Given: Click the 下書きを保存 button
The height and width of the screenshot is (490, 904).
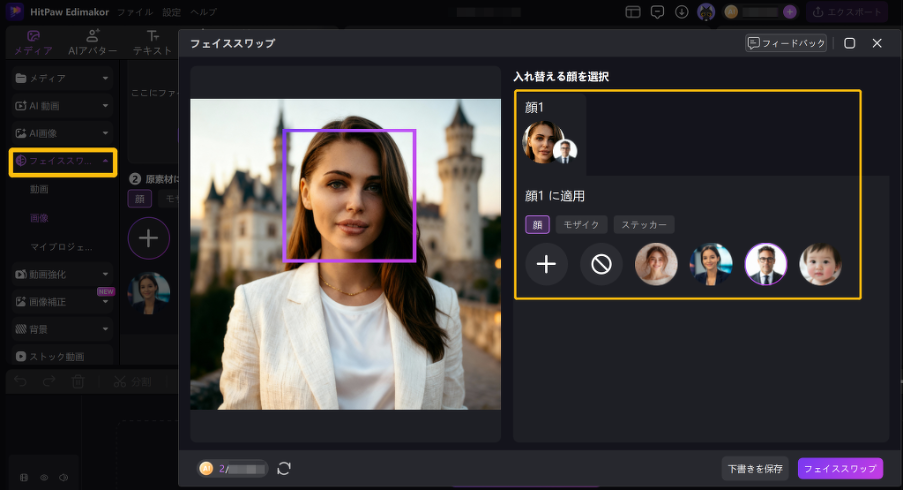Looking at the screenshot, I should [x=756, y=468].
